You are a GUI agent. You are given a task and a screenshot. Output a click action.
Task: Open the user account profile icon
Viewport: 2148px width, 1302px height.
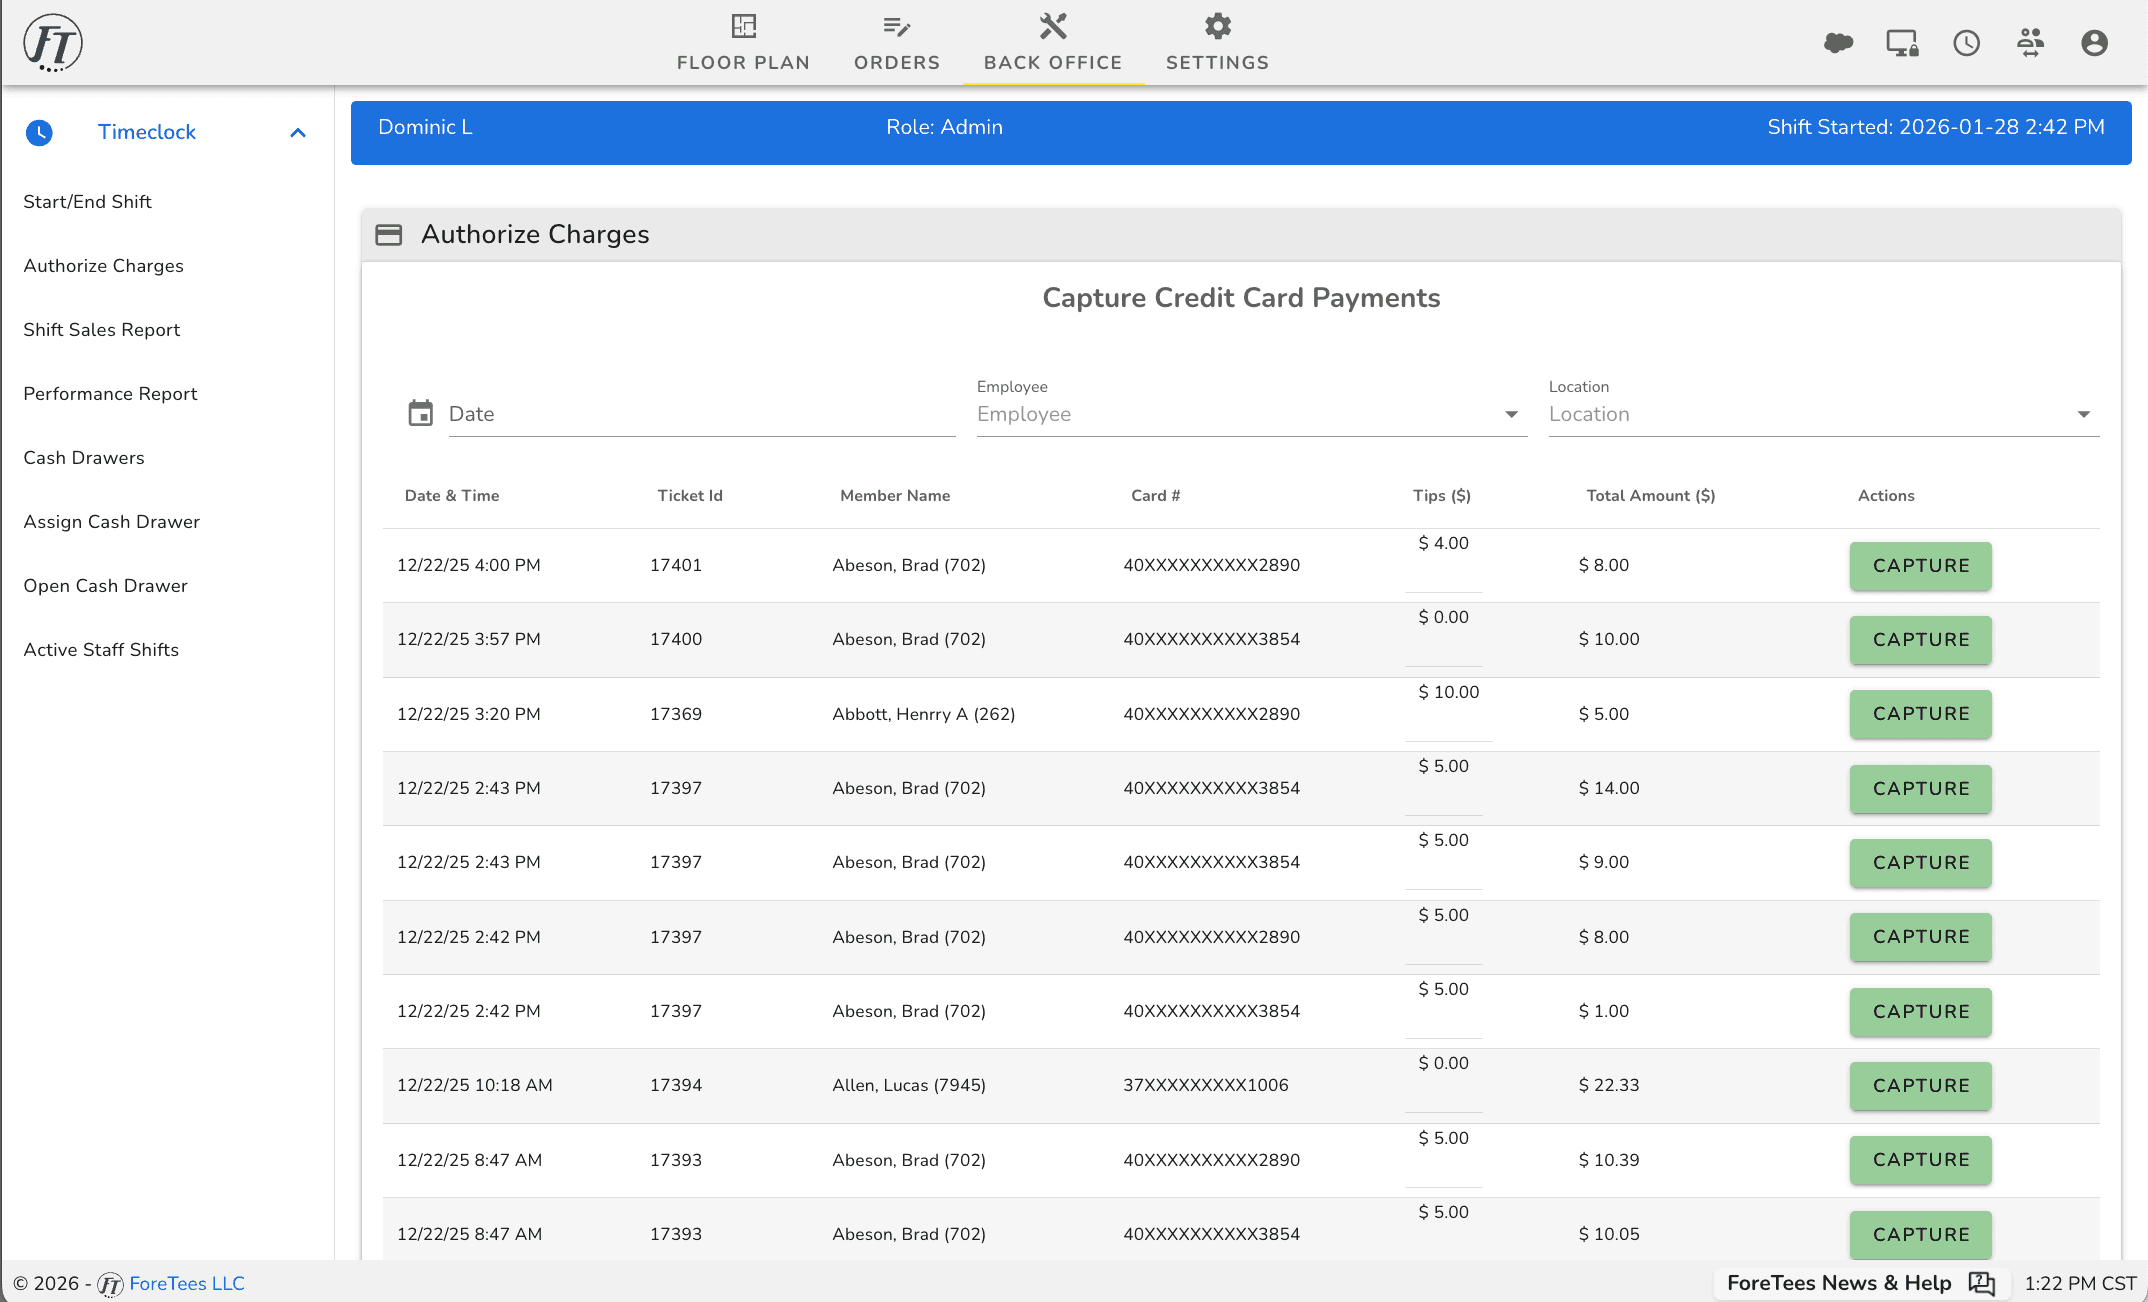[2094, 43]
